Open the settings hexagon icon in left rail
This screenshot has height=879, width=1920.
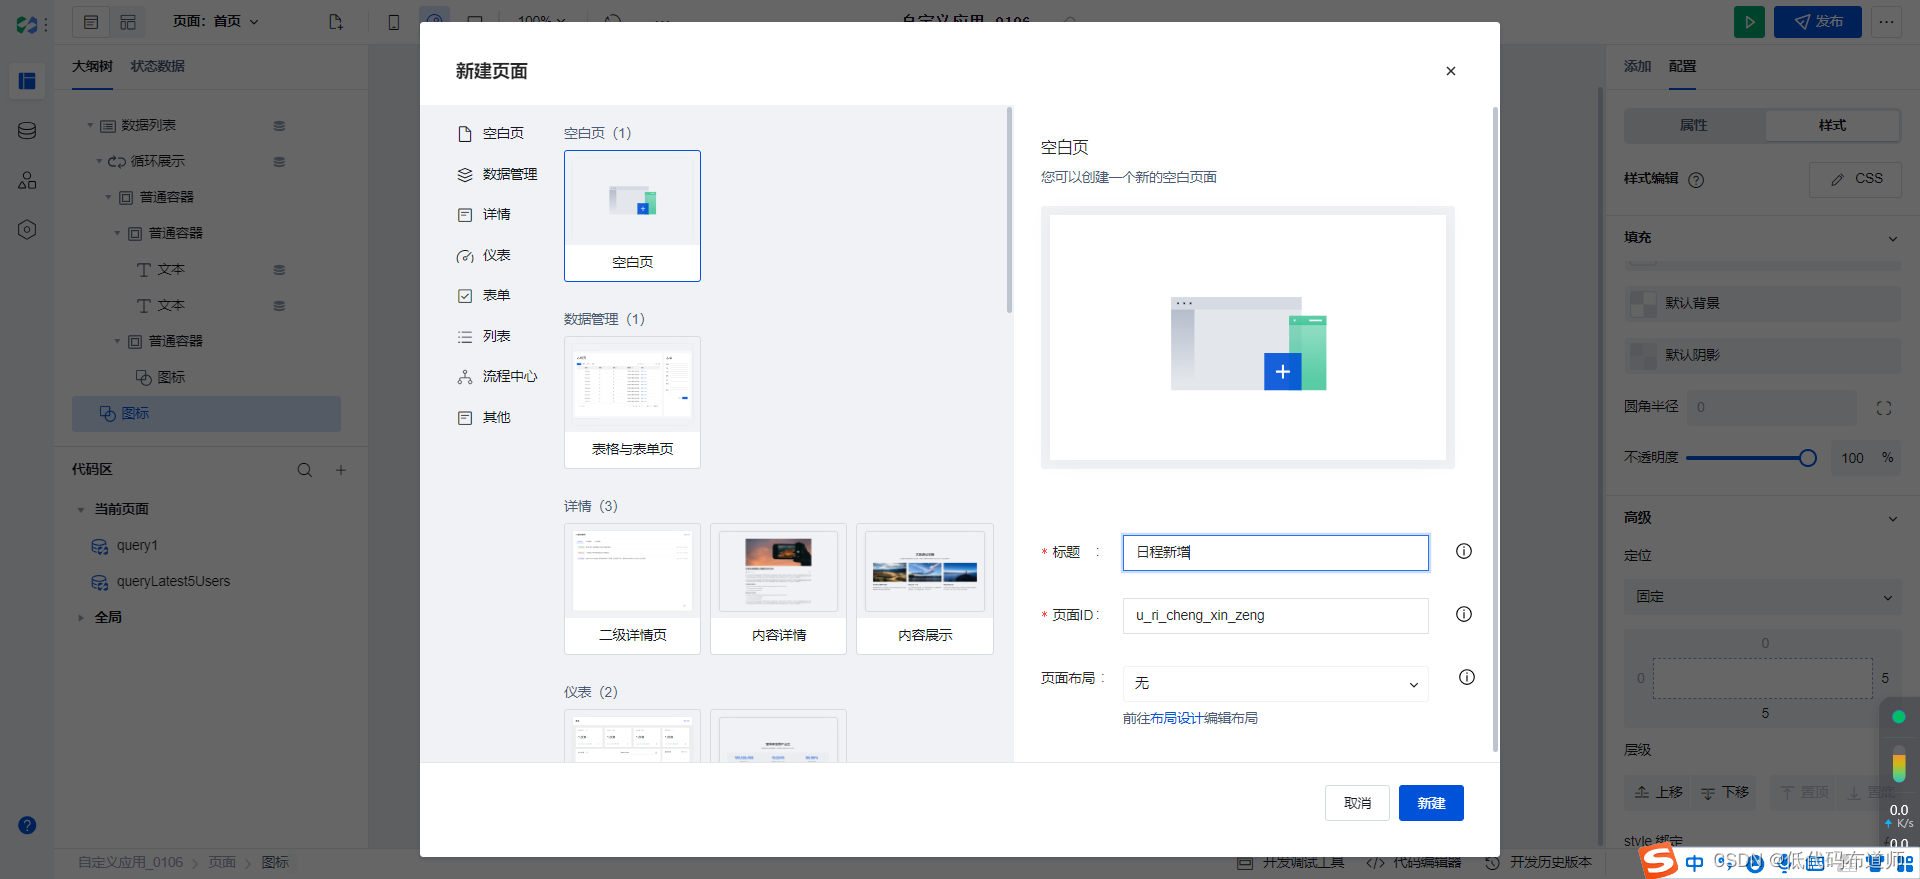point(27,229)
